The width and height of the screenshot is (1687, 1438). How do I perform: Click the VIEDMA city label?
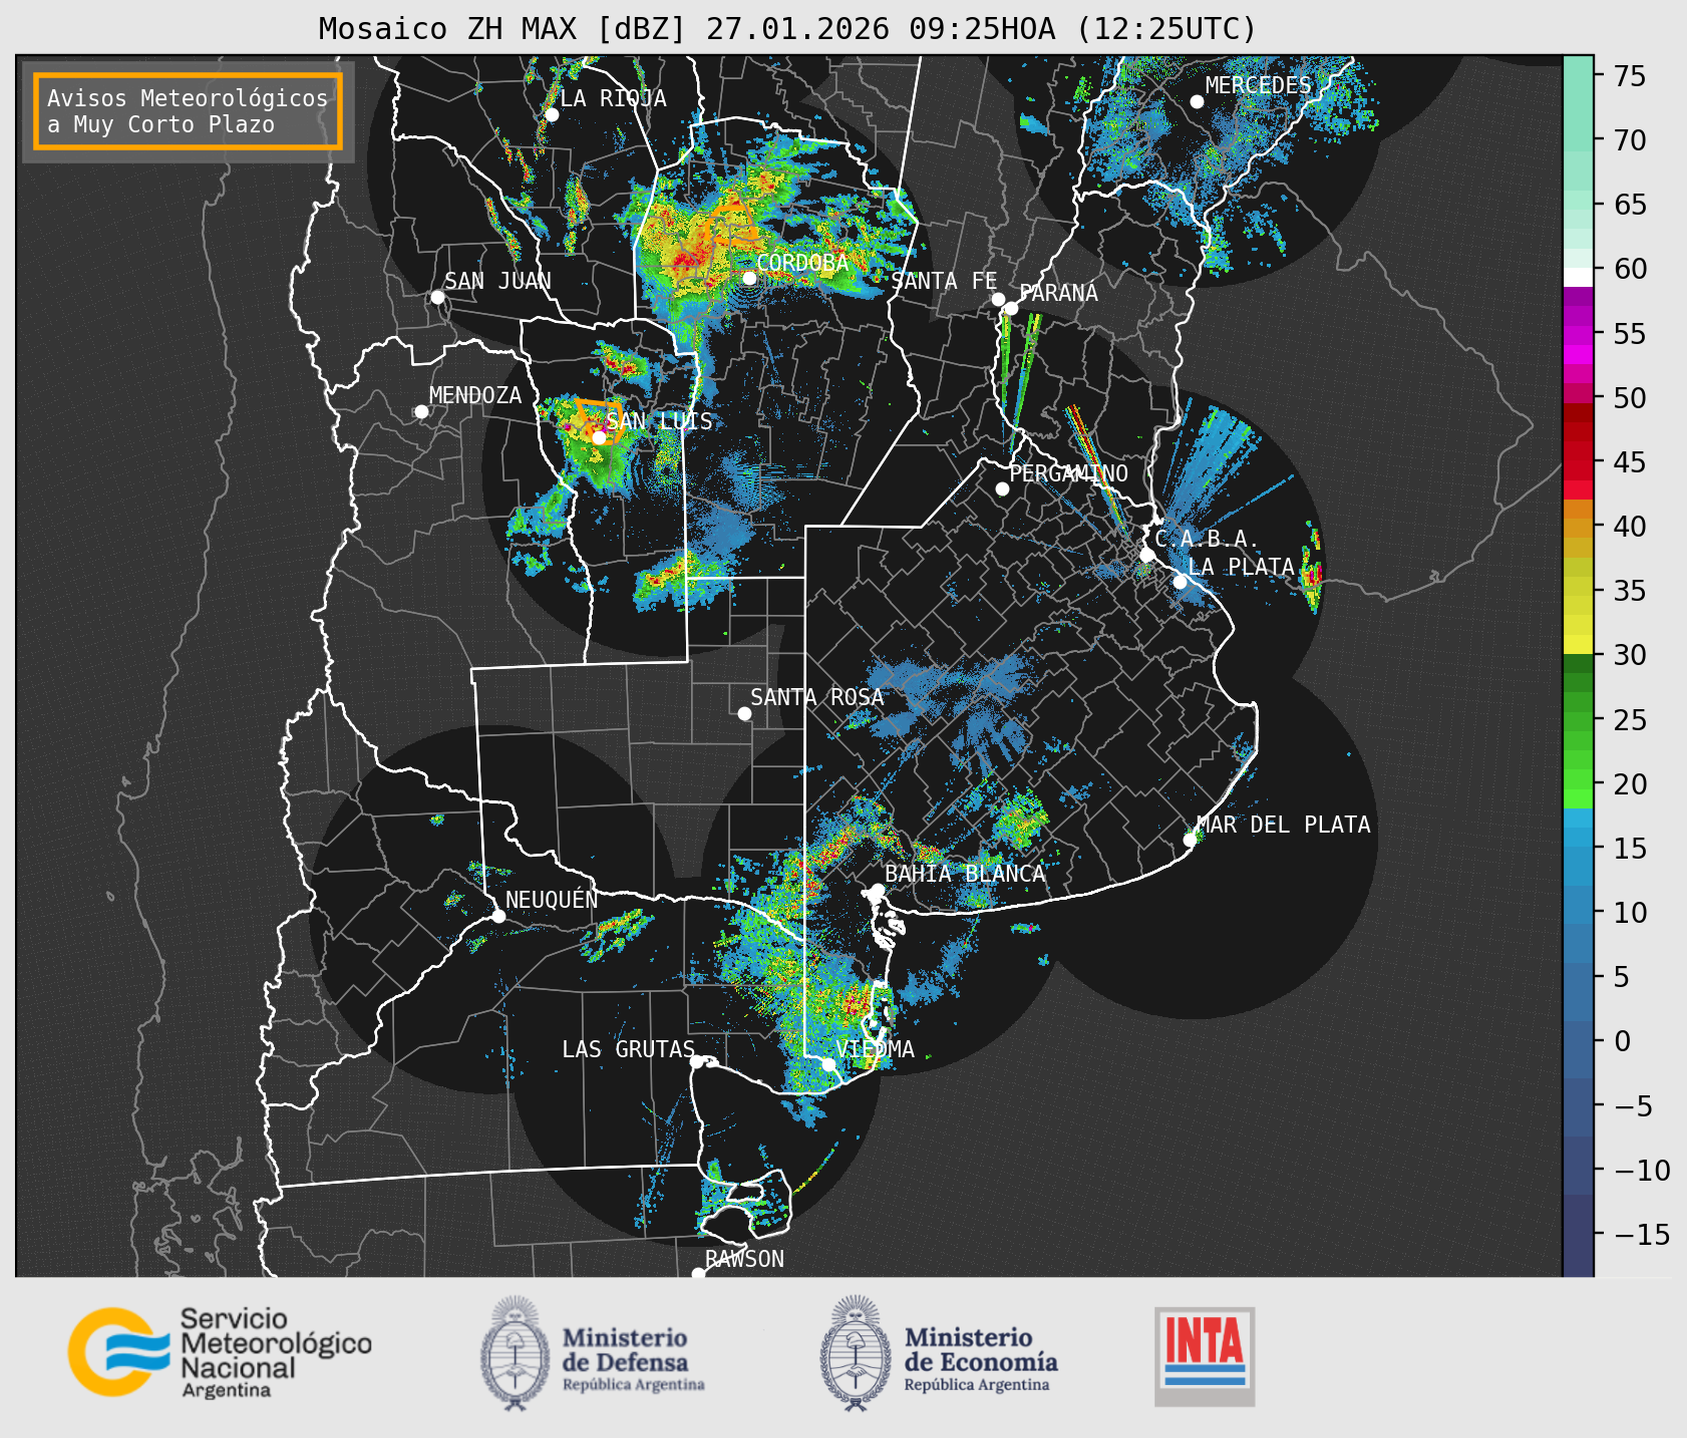pyautogui.click(x=875, y=1049)
